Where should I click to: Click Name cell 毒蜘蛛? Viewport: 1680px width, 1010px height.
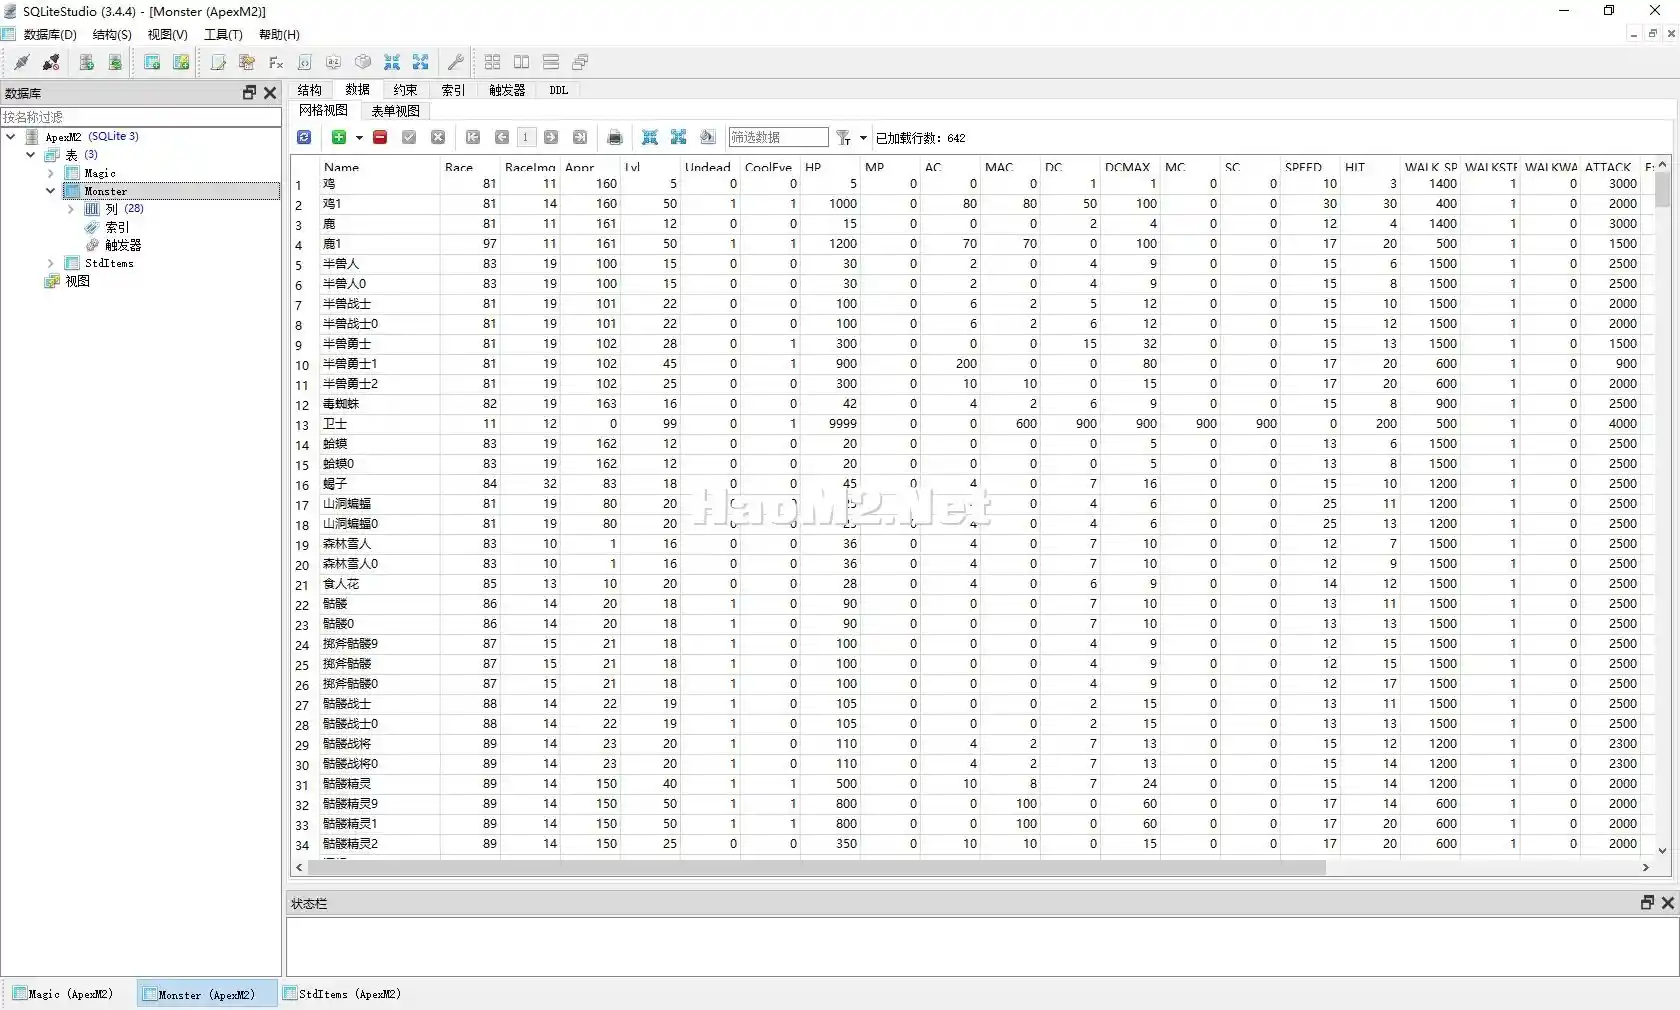click(x=380, y=404)
